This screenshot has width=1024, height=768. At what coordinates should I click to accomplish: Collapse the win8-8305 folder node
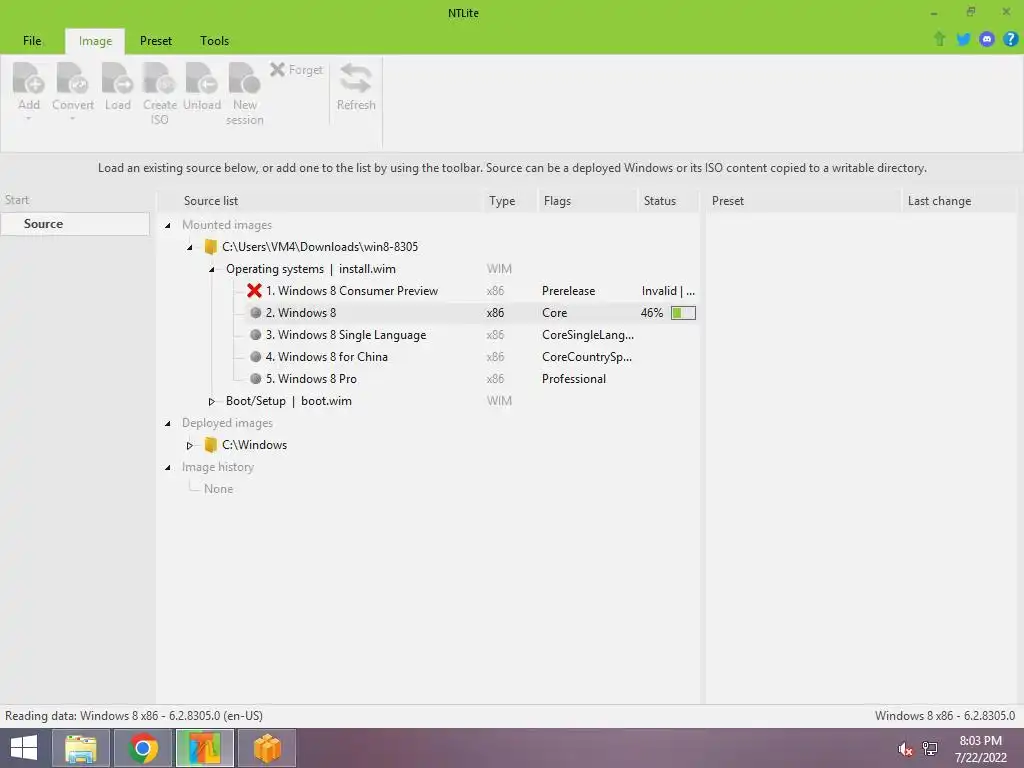(x=189, y=248)
